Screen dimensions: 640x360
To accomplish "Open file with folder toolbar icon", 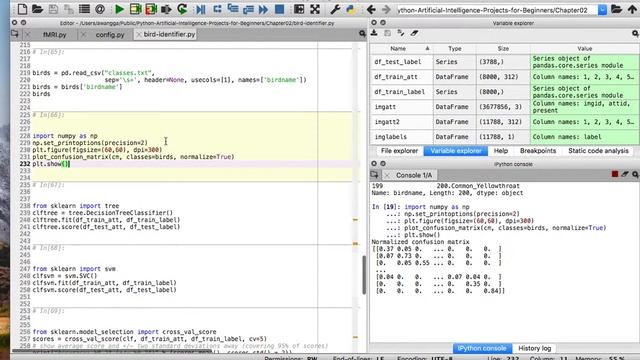I will coord(38,9).
